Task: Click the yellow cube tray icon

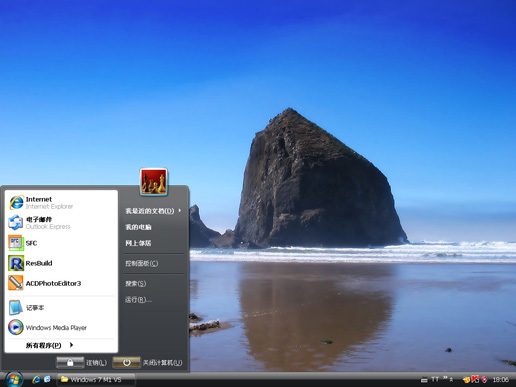Action: pos(466,380)
